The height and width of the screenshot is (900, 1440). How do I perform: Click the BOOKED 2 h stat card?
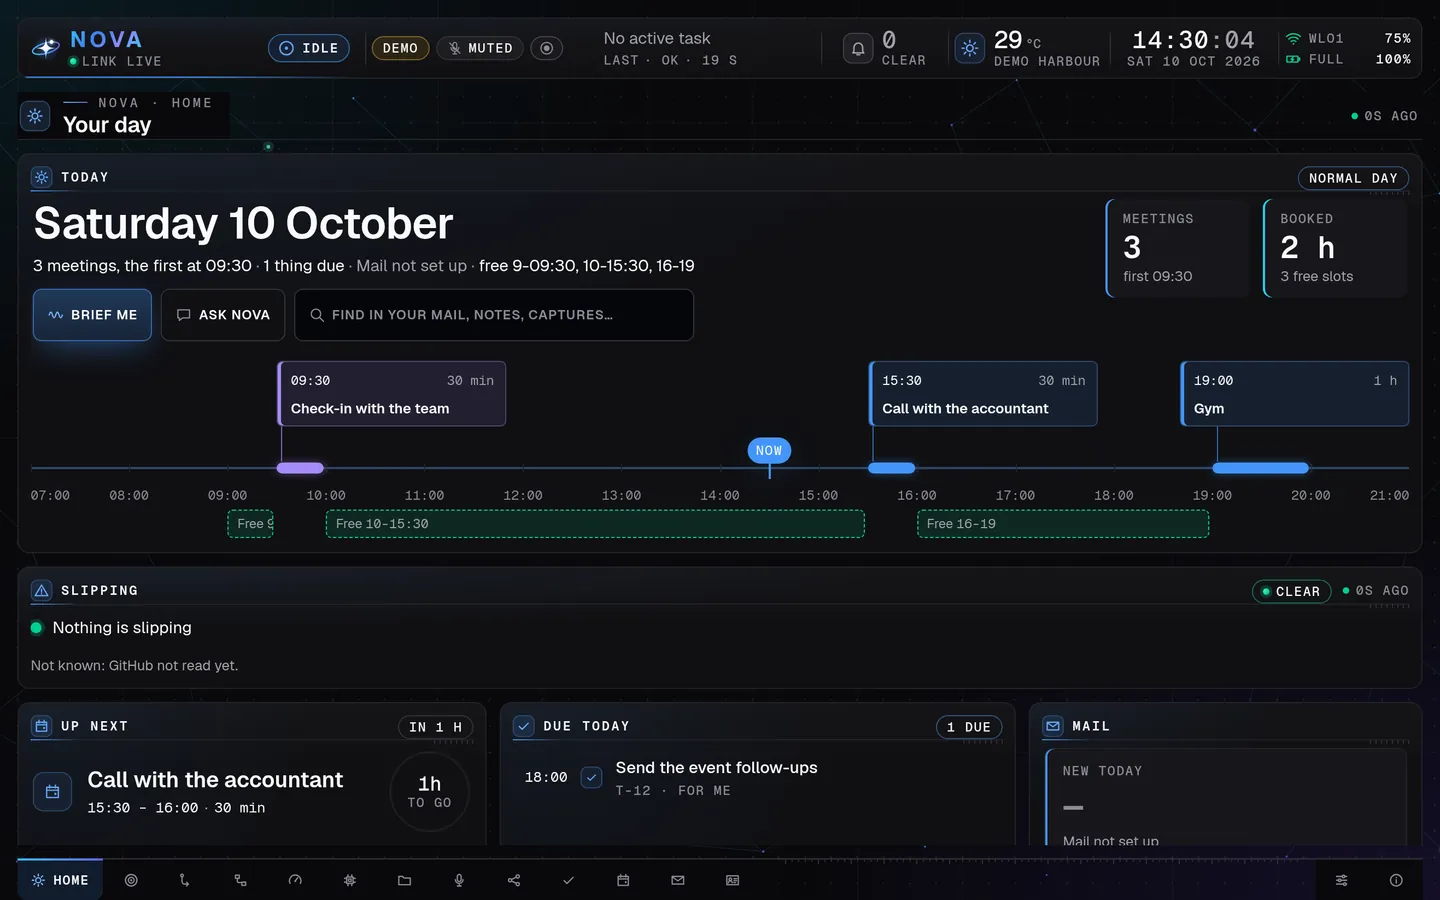(x=1335, y=248)
